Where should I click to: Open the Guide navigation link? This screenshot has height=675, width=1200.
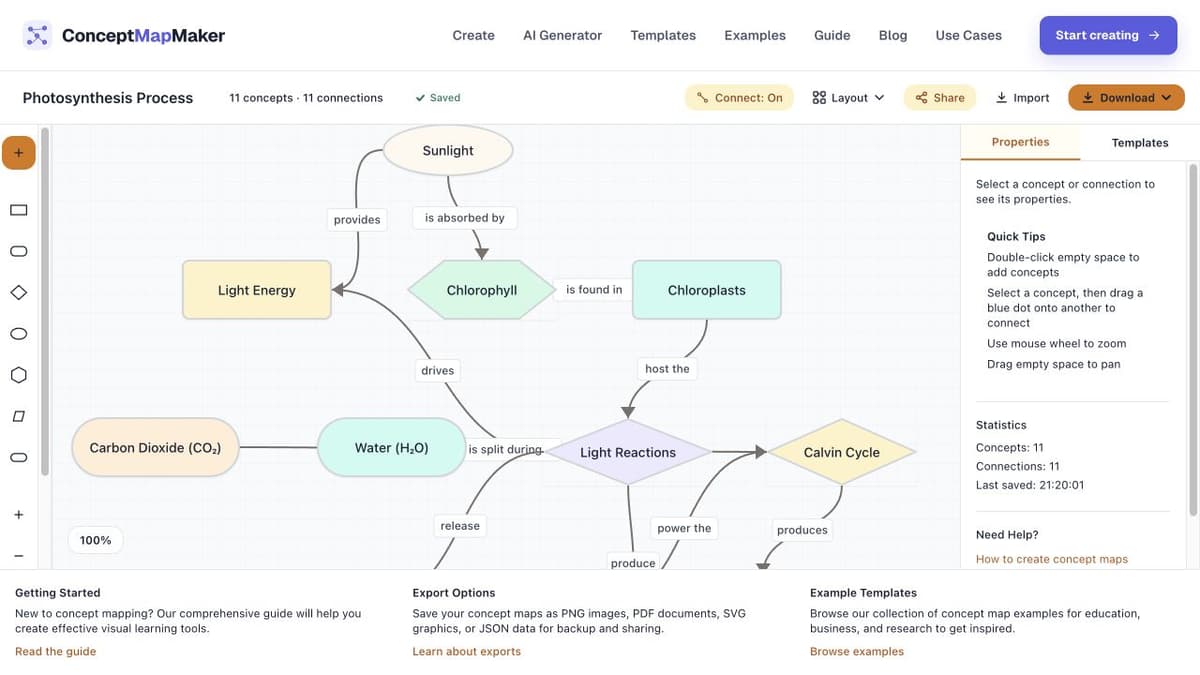pos(832,35)
